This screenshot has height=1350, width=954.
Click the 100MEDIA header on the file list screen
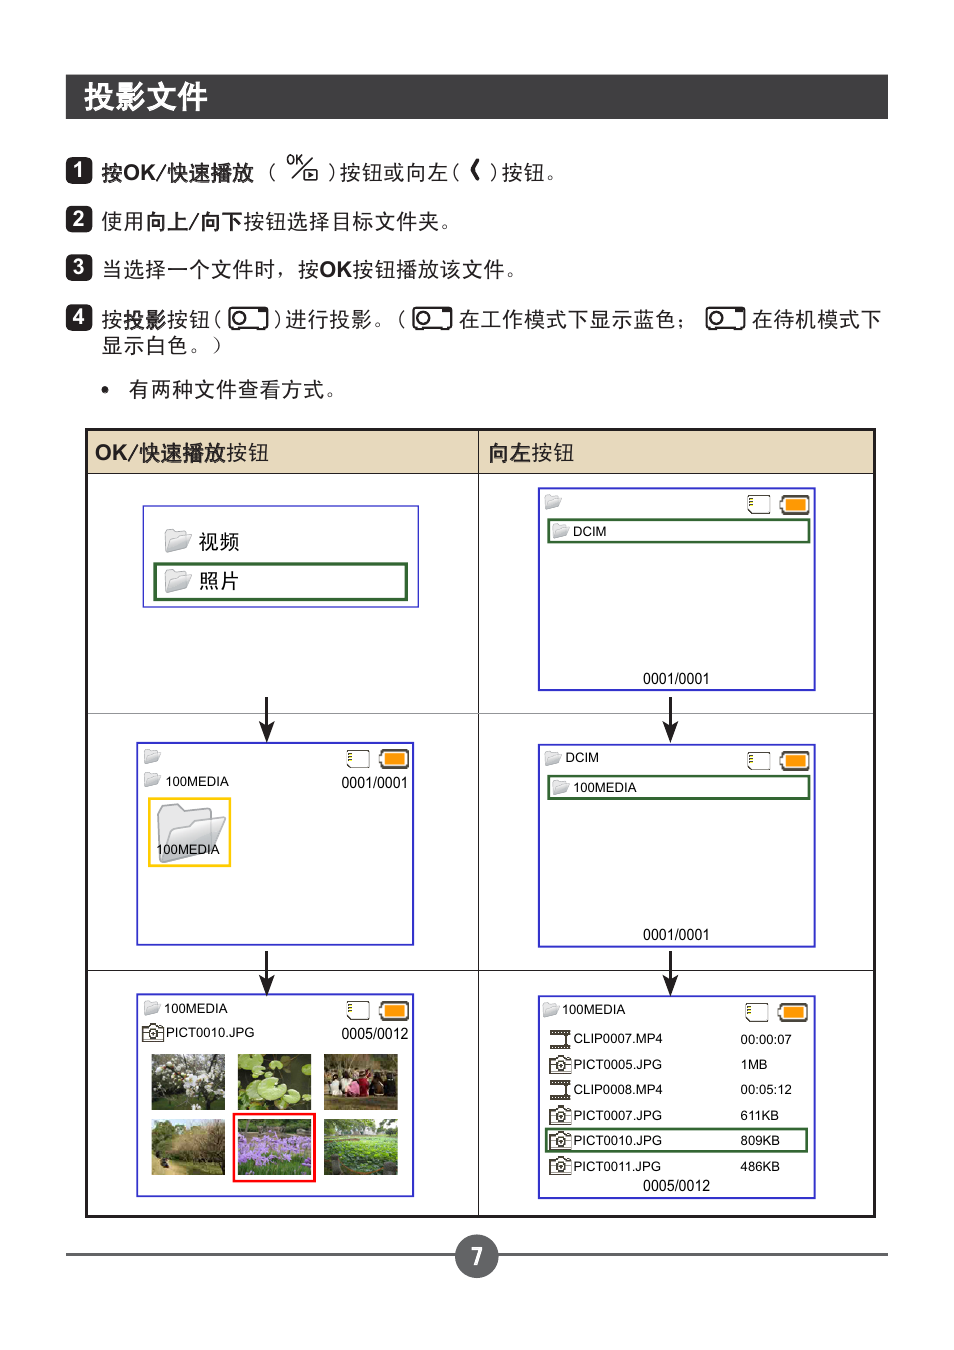point(594,1010)
